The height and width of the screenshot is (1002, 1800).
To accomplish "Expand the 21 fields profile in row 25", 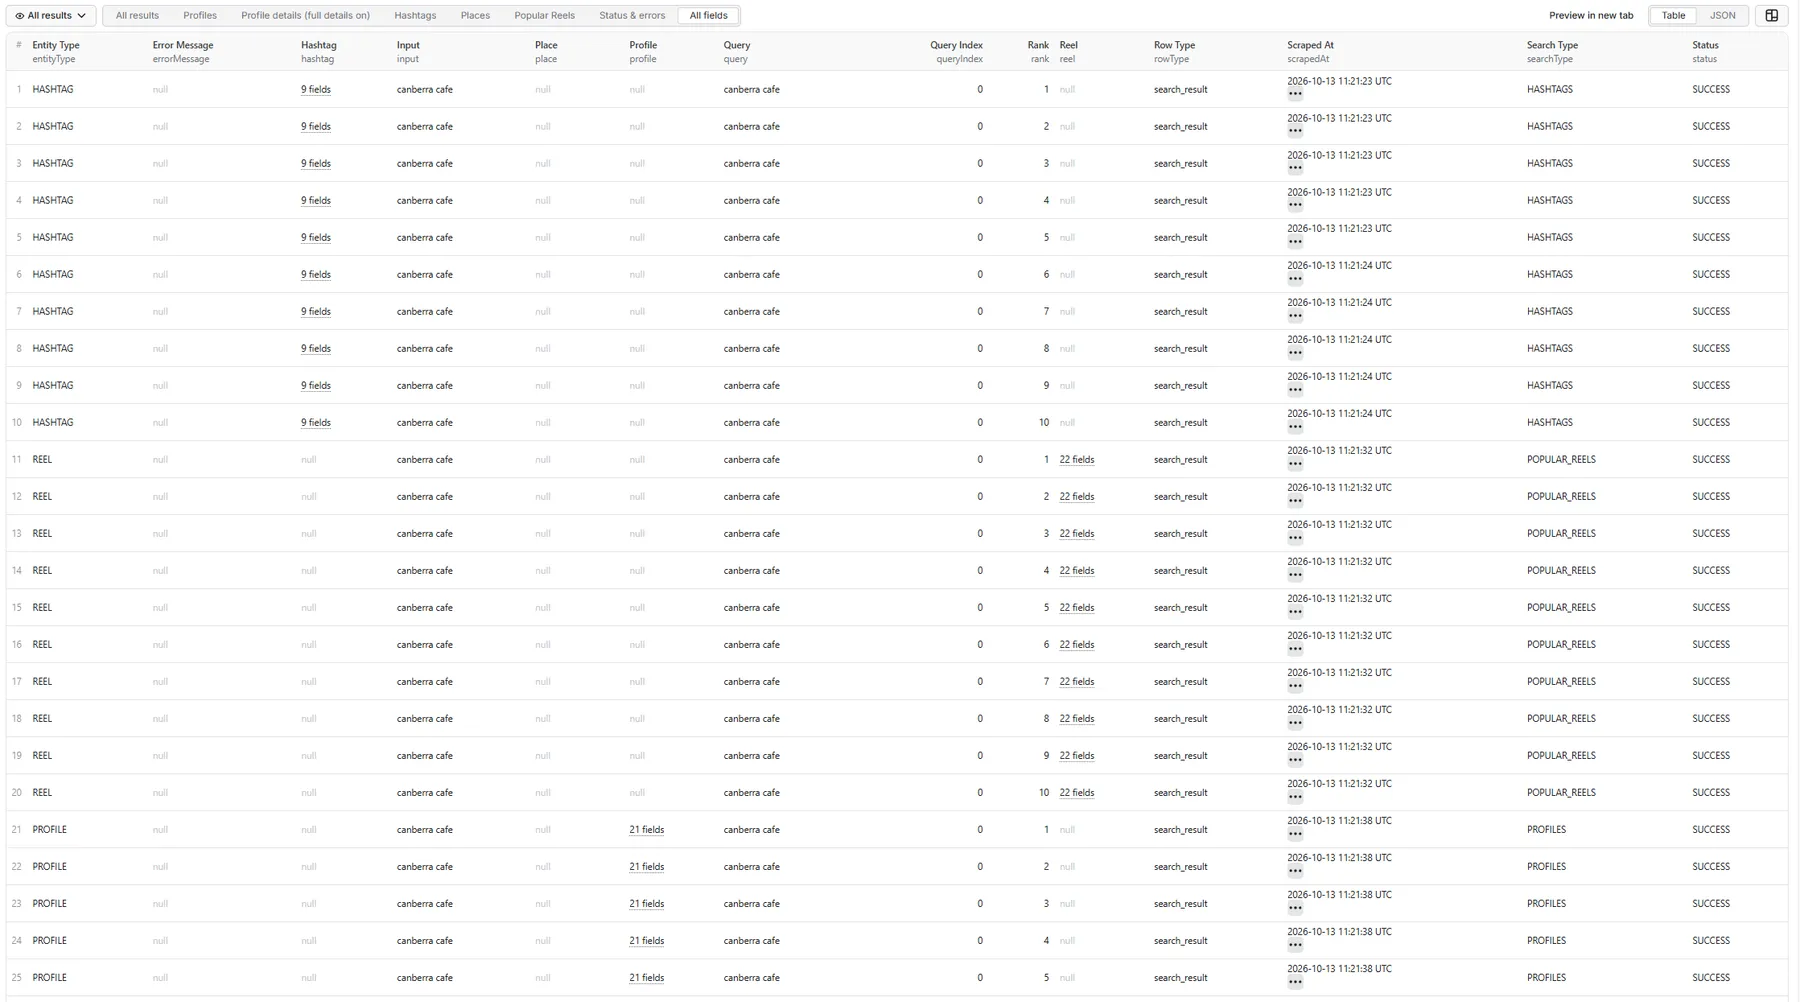I will [x=646, y=978].
